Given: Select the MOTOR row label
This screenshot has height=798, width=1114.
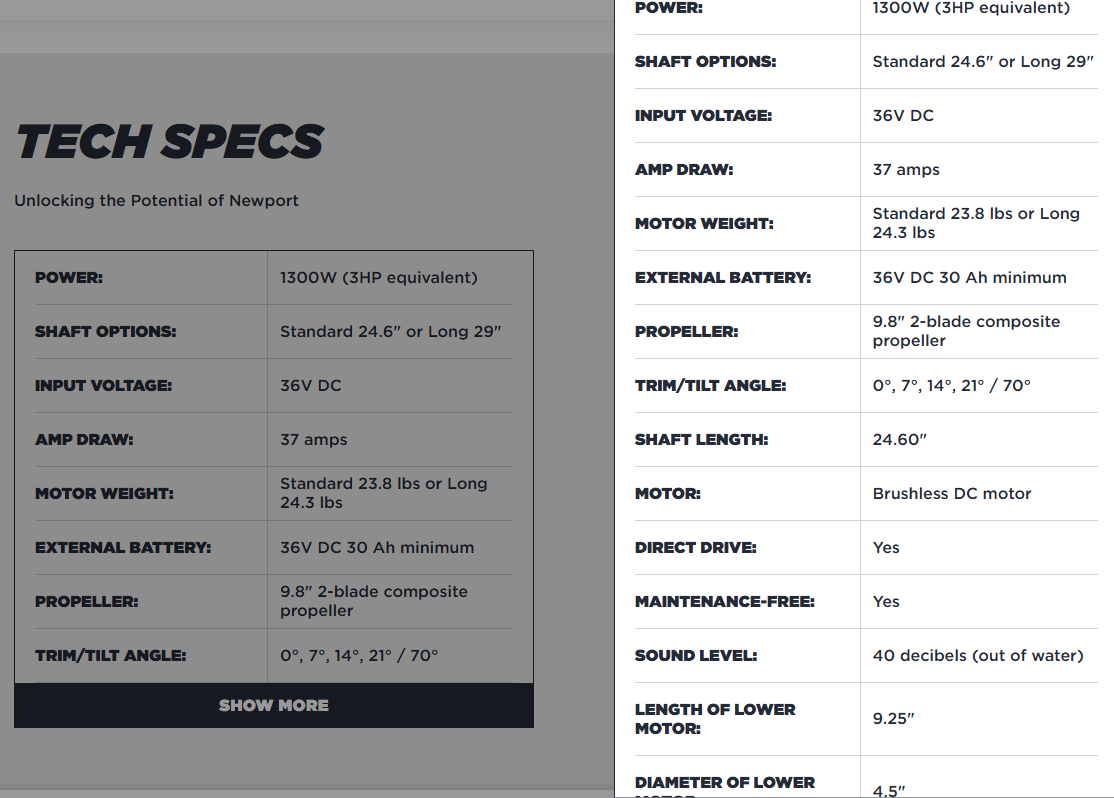Looking at the screenshot, I should click(x=667, y=493).
